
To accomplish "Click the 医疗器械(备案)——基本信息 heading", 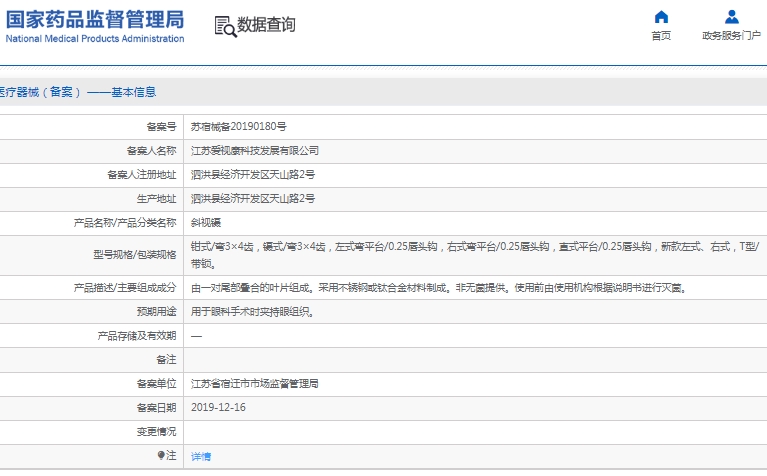I will (x=77, y=92).
